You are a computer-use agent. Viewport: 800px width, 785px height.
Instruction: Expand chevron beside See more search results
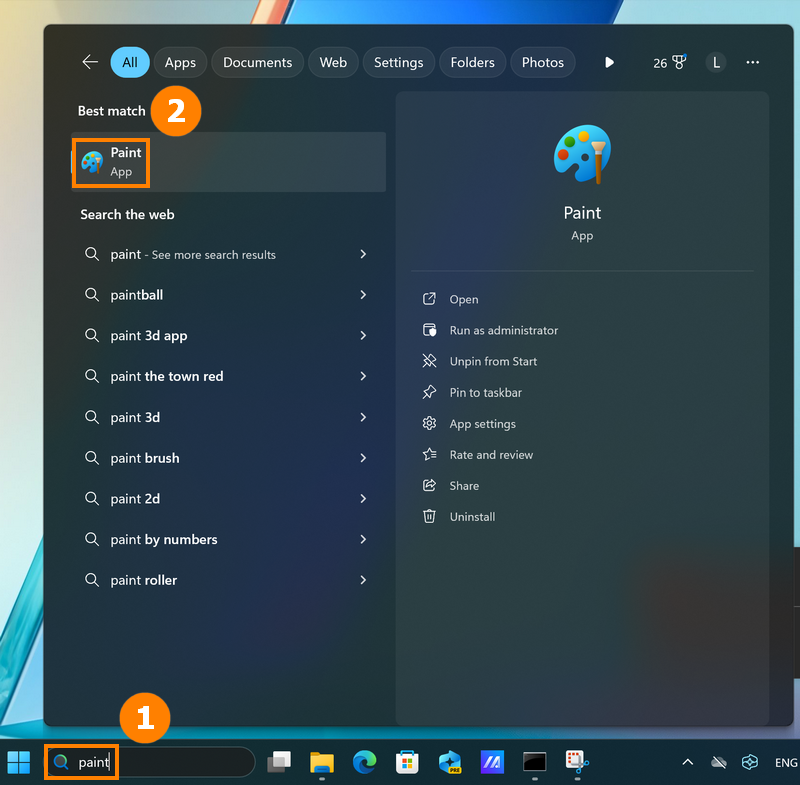(363, 254)
